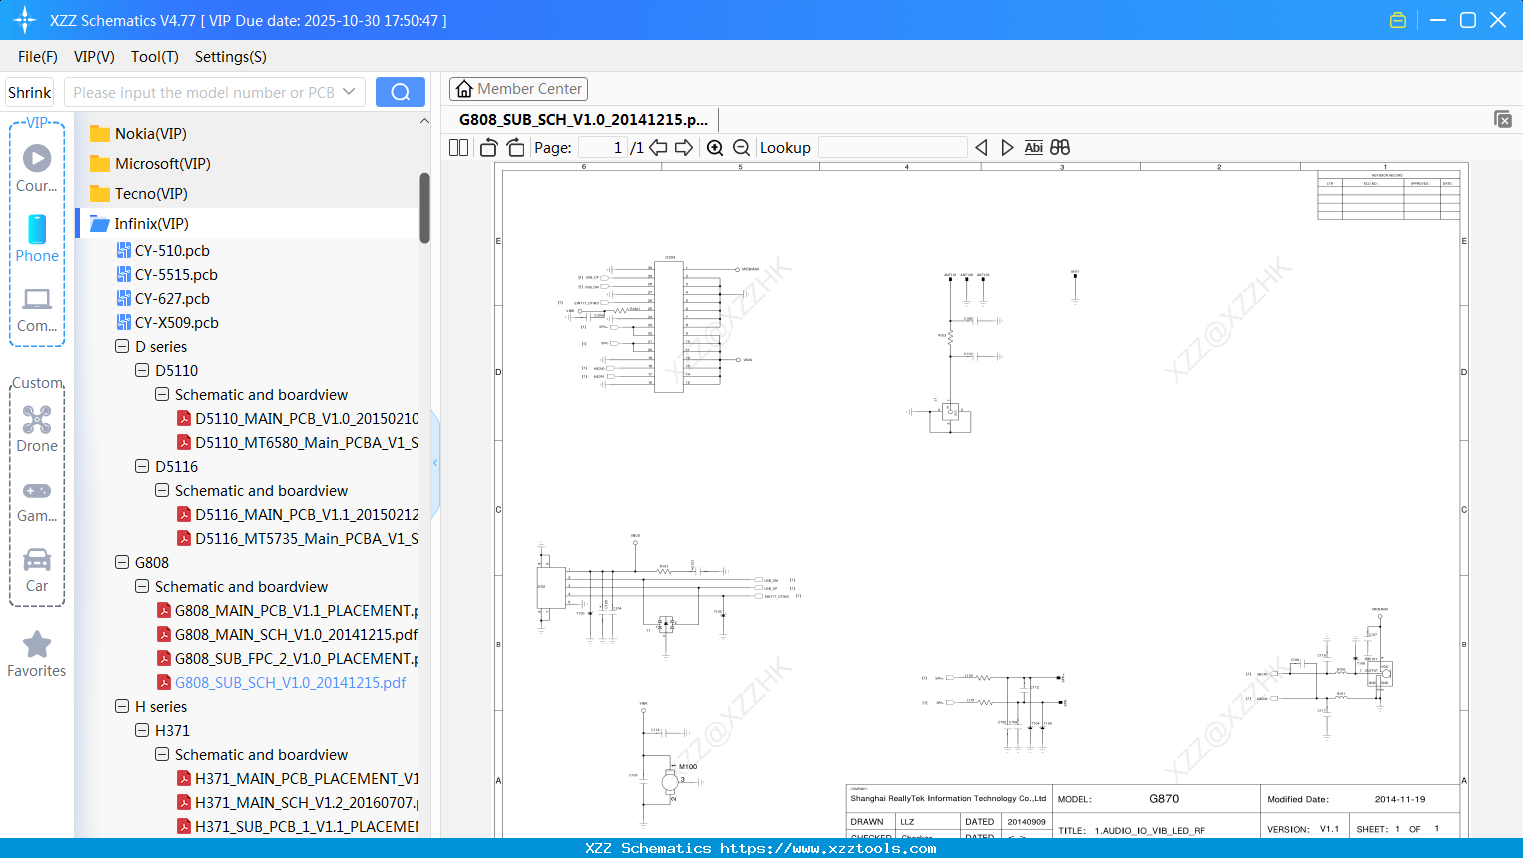Select the Drone category icon

(x=37, y=420)
